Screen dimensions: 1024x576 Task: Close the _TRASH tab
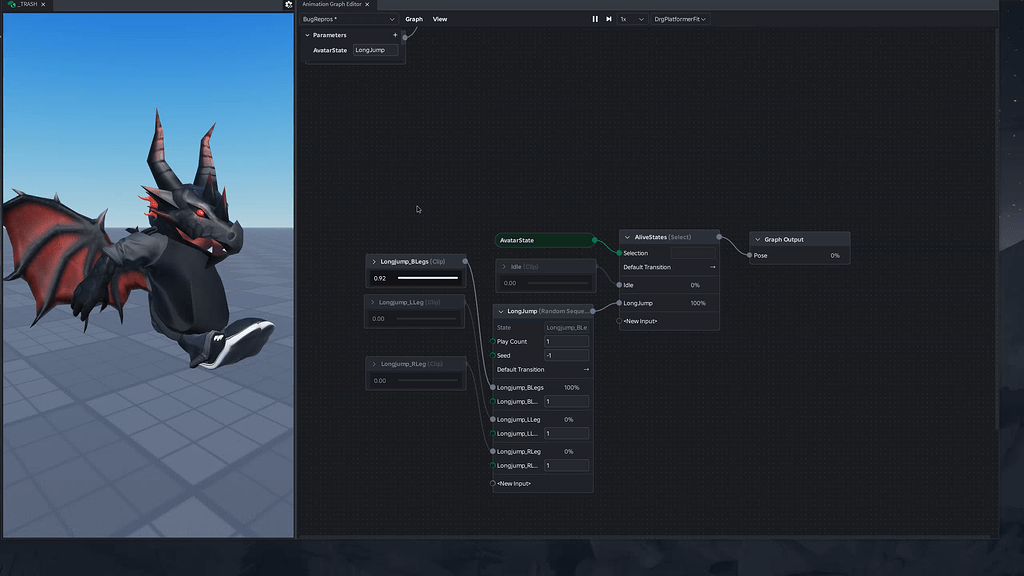[43, 4]
